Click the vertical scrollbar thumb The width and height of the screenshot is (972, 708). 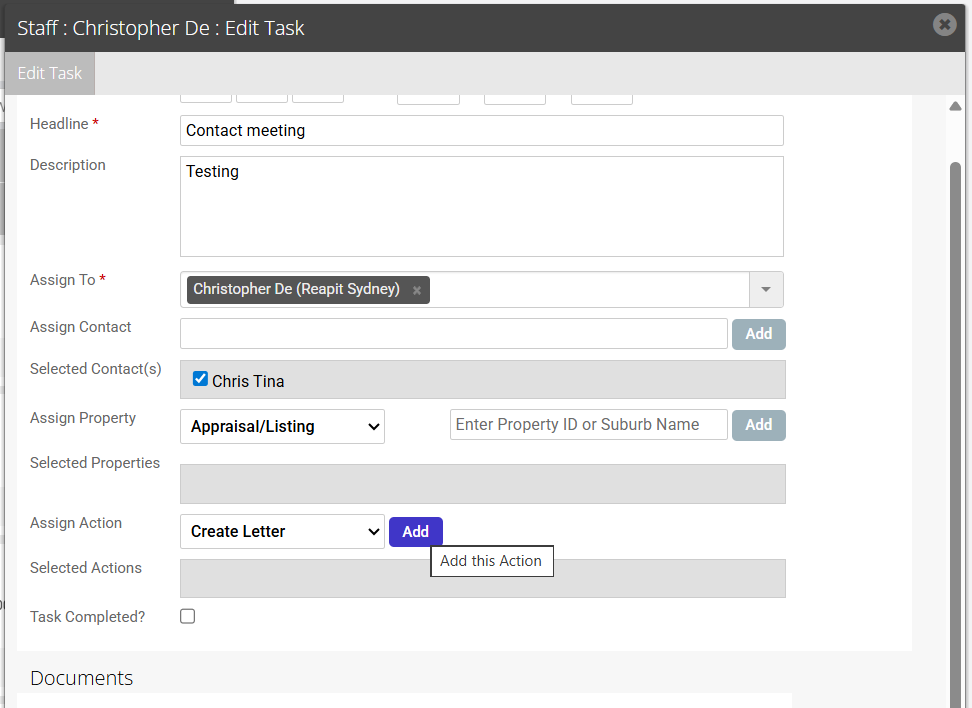pyautogui.click(x=956, y=434)
